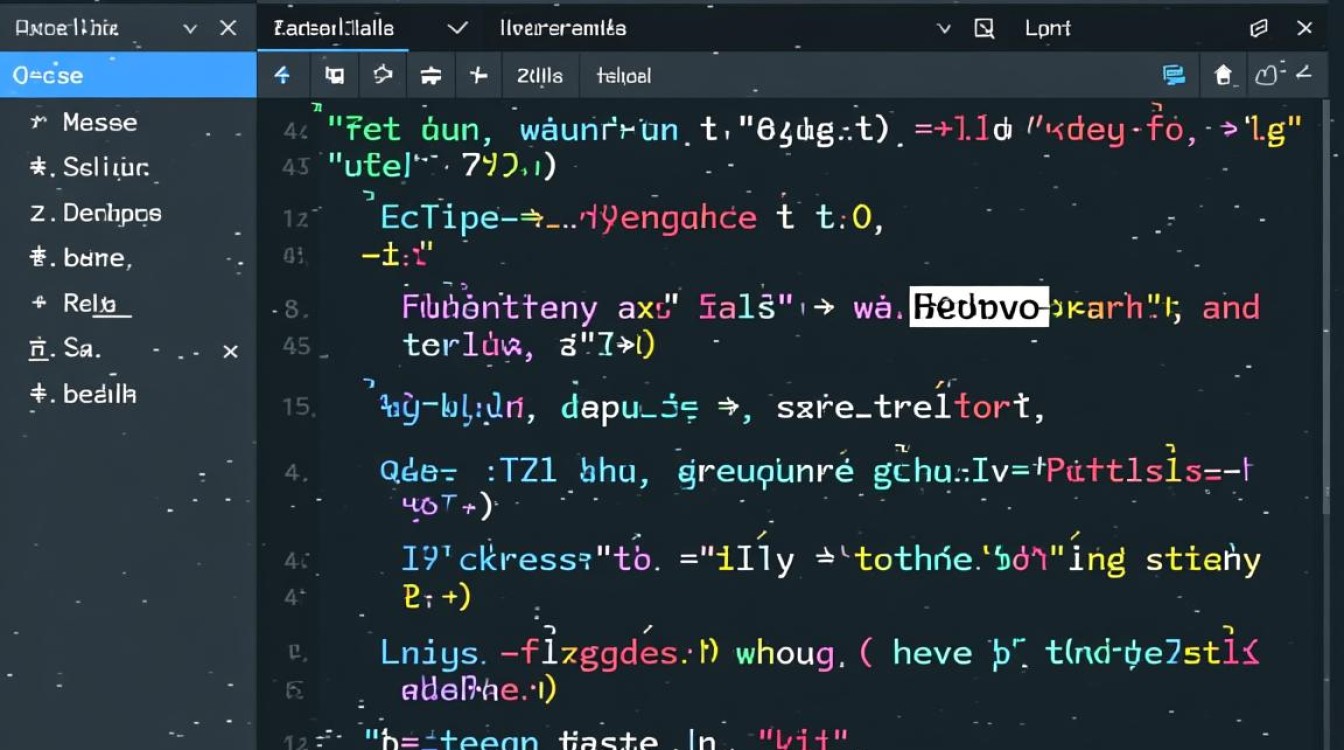
Task: Click the icon before the bealla sidebar item
Action: 40,393
